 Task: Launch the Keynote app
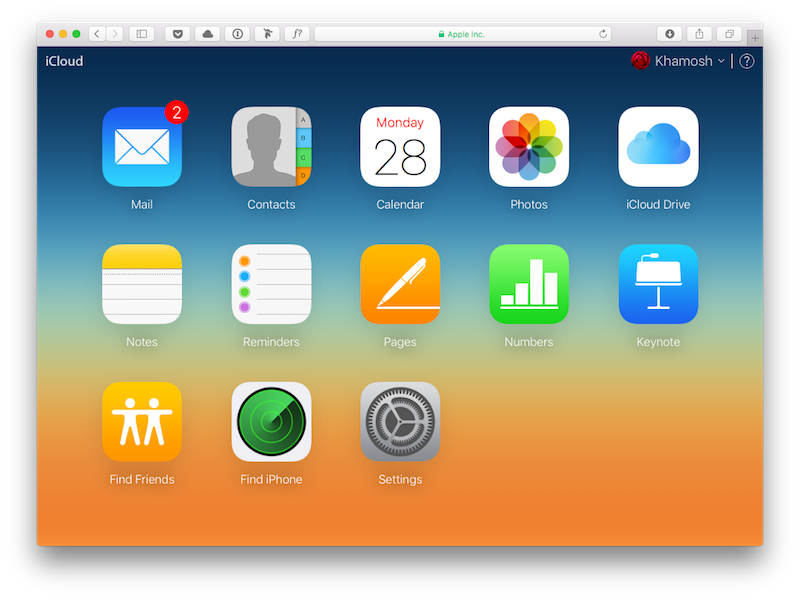[x=658, y=284]
